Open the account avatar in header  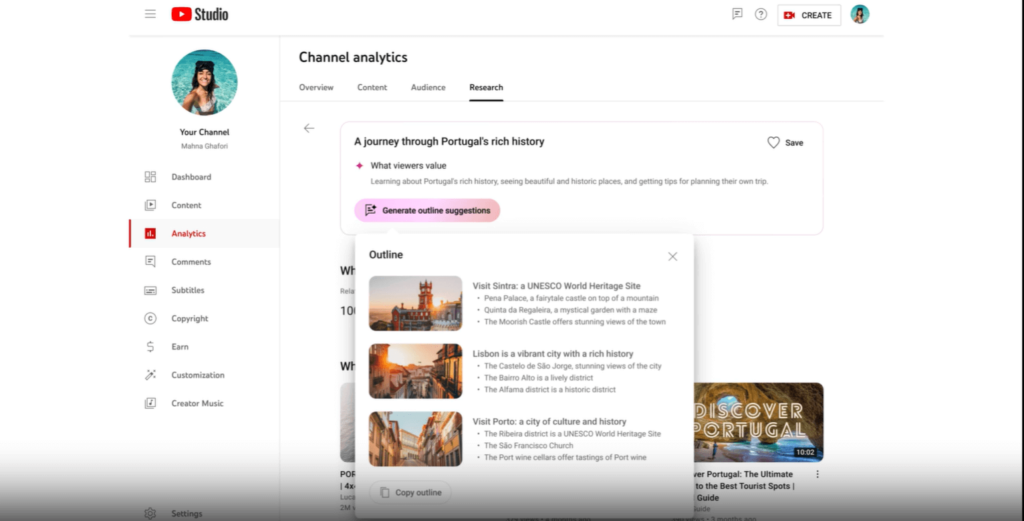point(859,14)
